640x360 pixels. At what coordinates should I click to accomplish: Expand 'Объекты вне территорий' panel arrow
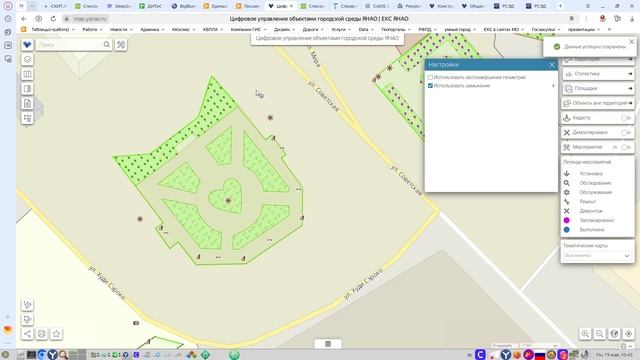tap(630, 103)
